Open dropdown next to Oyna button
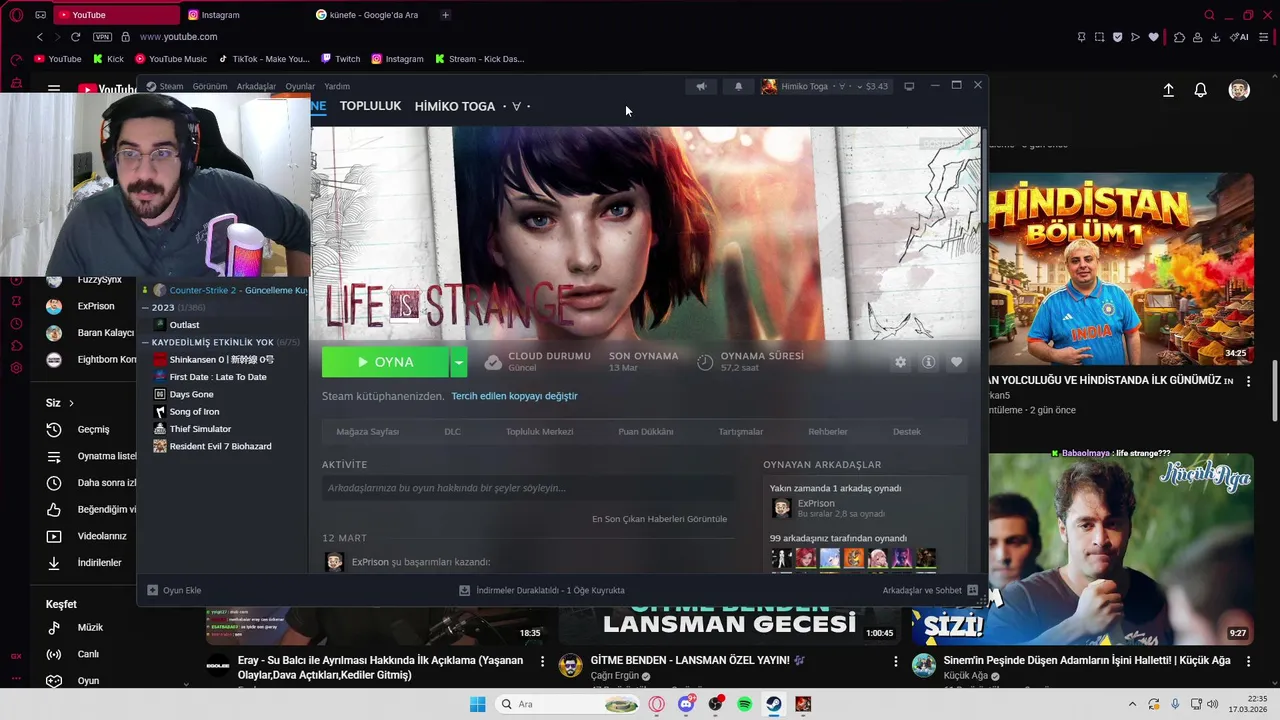 tap(458, 362)
